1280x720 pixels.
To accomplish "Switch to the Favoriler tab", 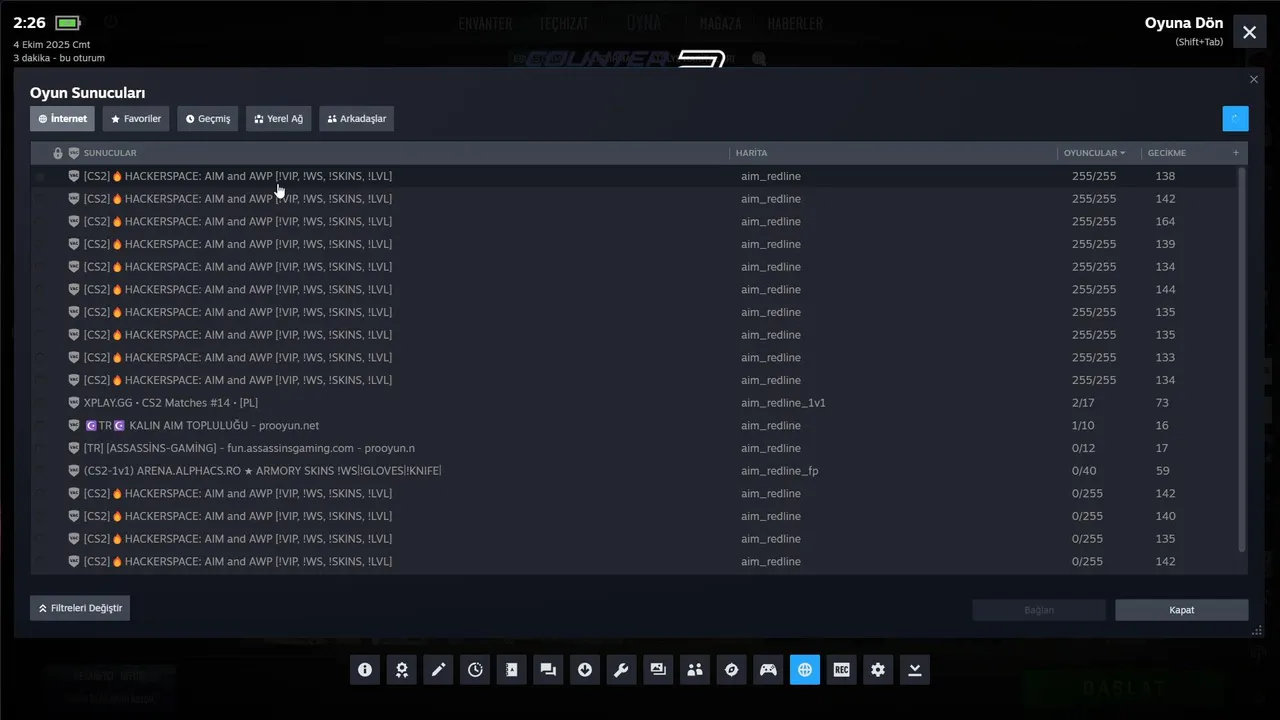I will click(136, 119).
